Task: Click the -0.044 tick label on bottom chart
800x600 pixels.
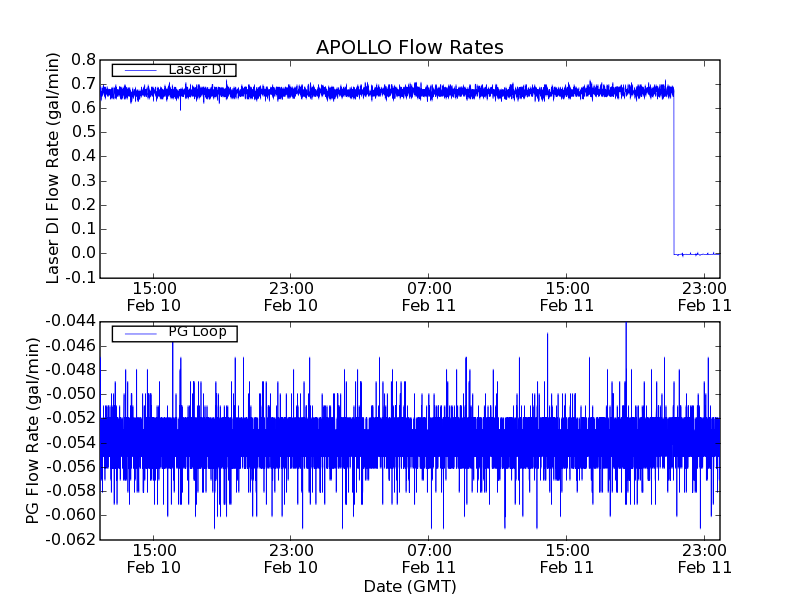Action: click(x=70, y=321)
